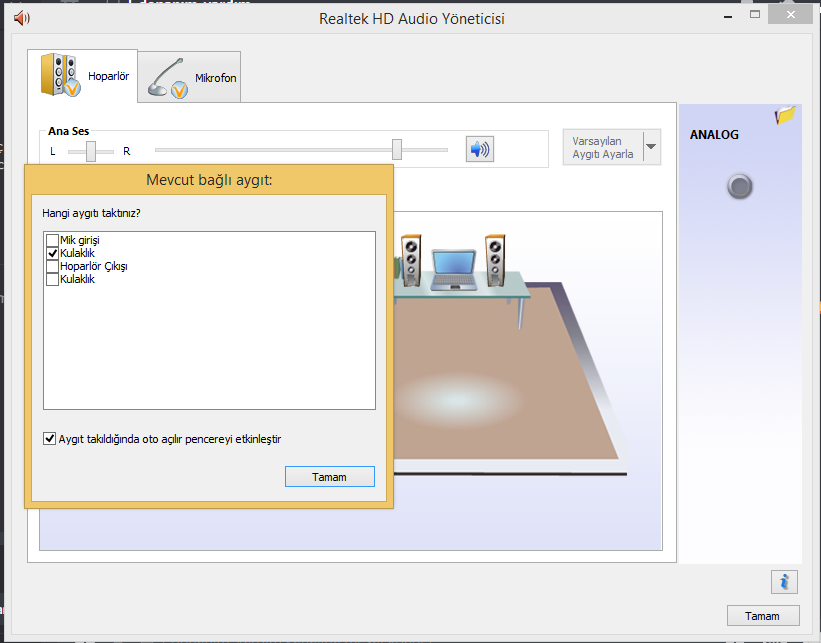Close the Realtek HD Audio window

click(791, 15)
